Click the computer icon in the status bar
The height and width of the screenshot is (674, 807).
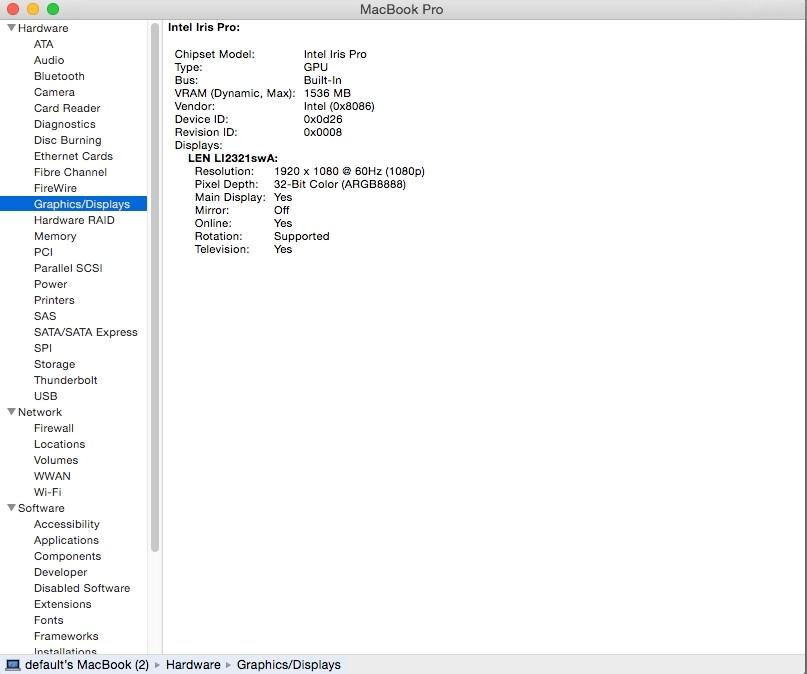pos(11,664)
